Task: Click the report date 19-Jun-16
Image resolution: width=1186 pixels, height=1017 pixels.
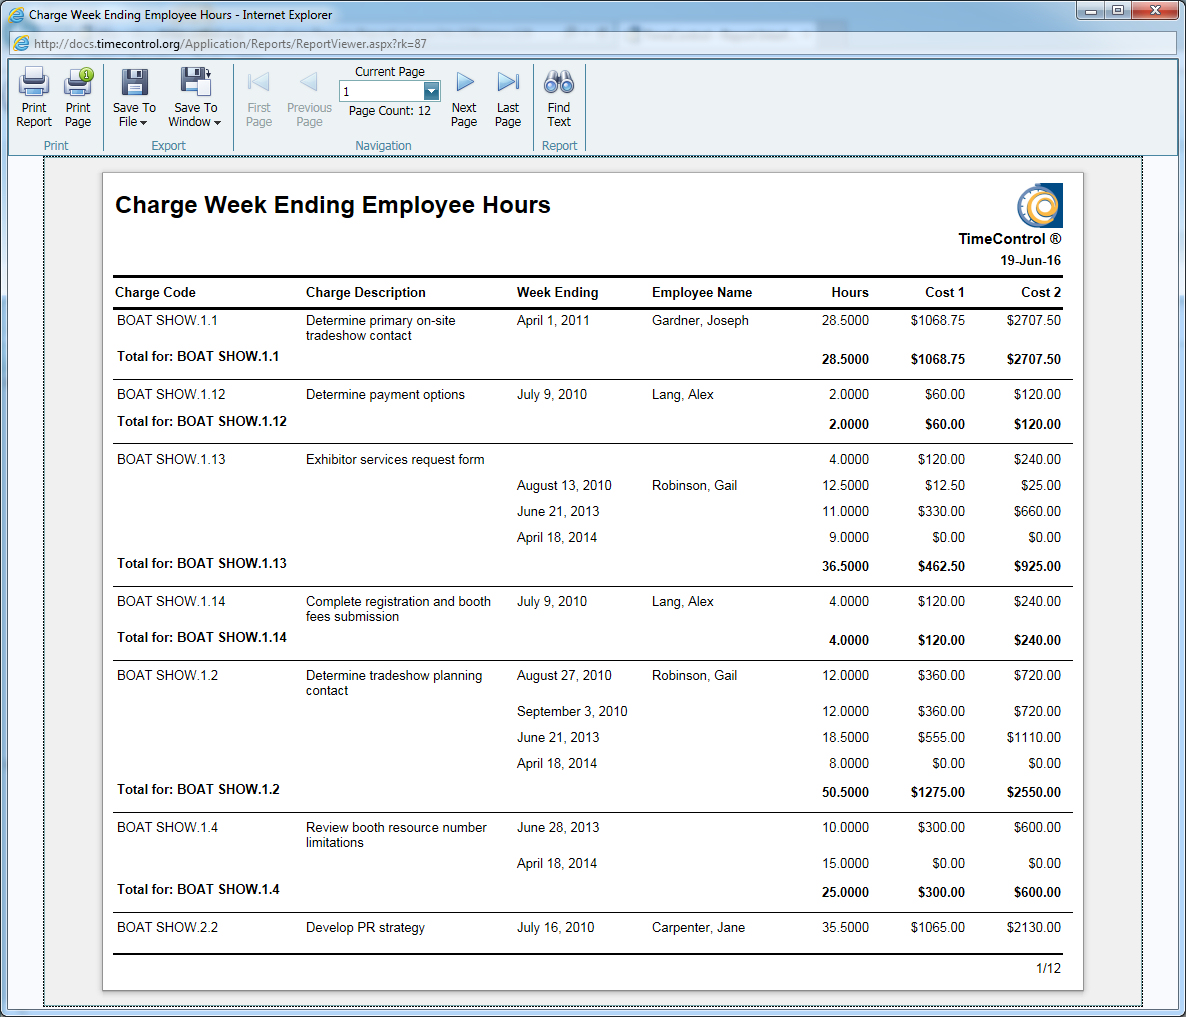Action: (1030, 260)
